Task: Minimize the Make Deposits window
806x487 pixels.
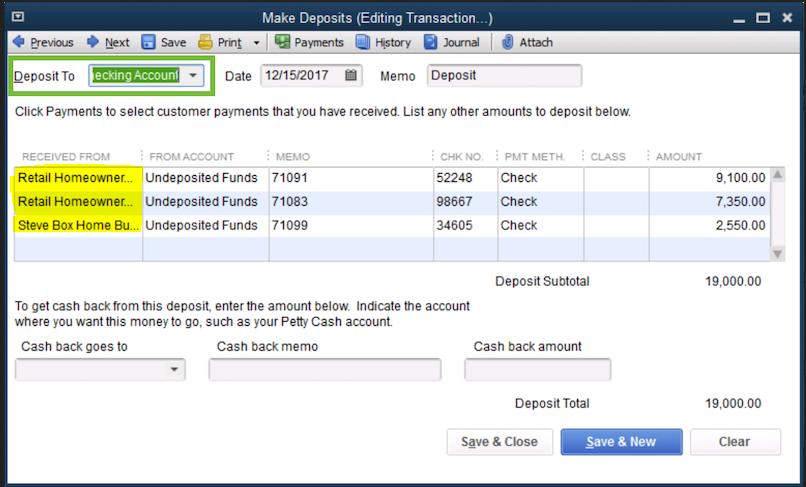Action: point(739,19)
